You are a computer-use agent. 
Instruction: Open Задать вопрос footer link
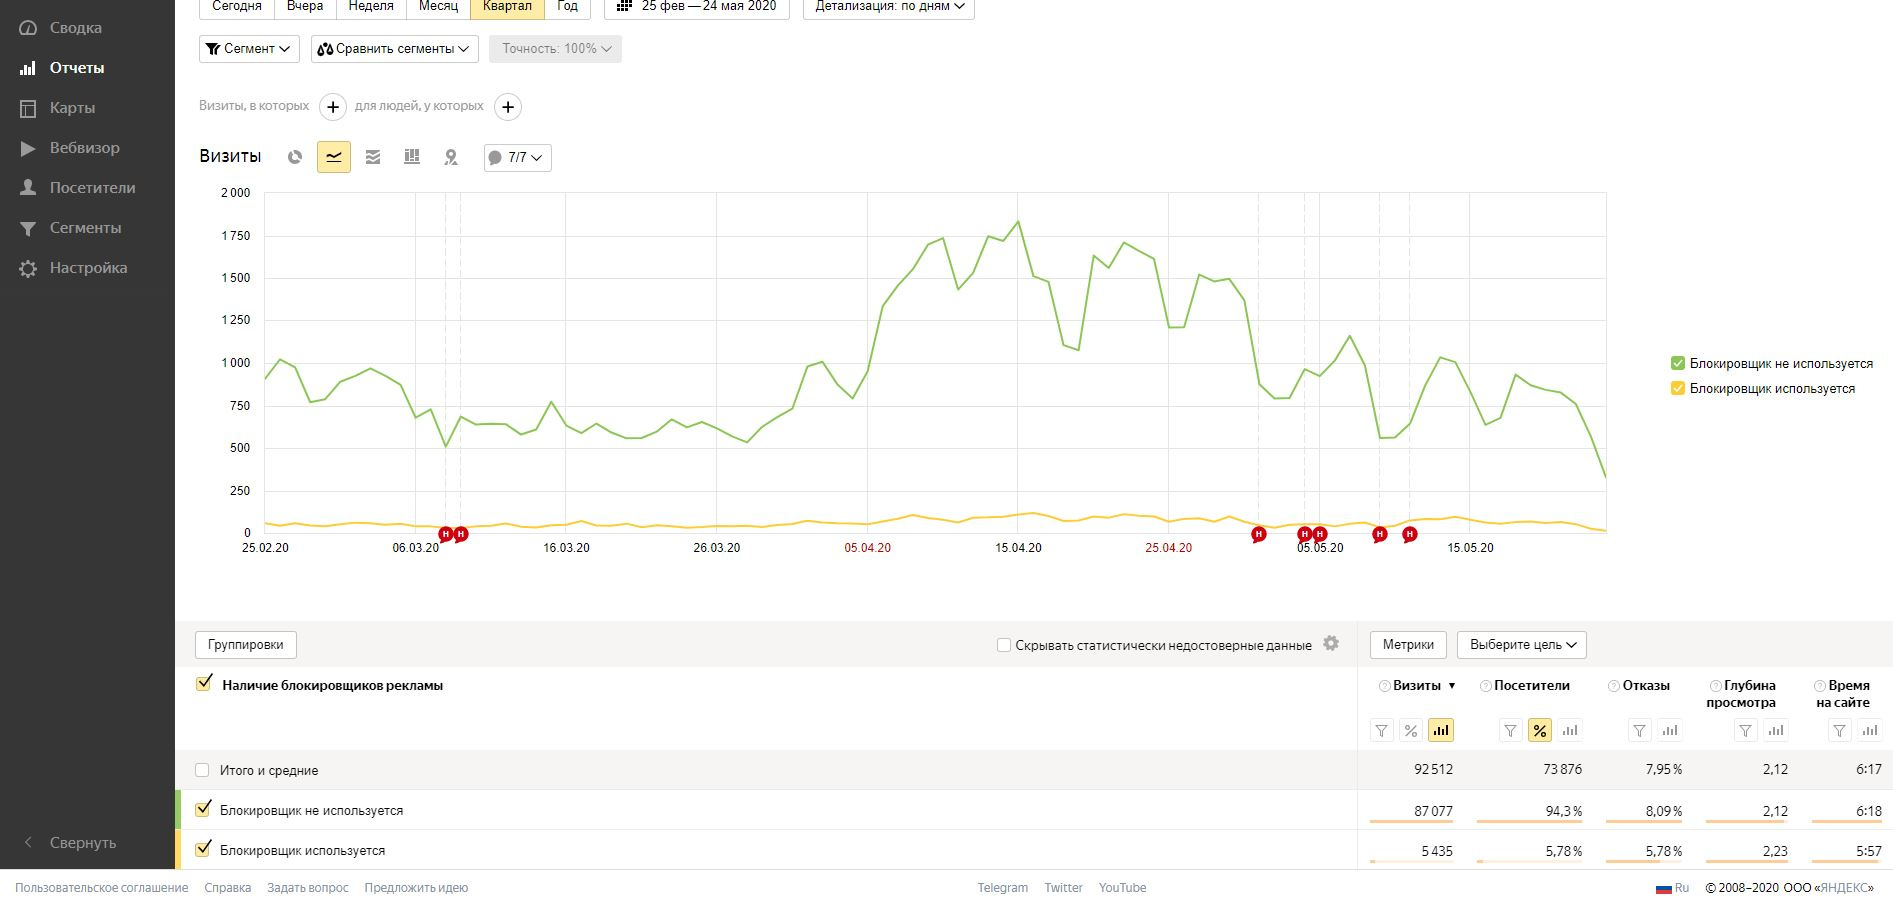(x=308, y=888)
